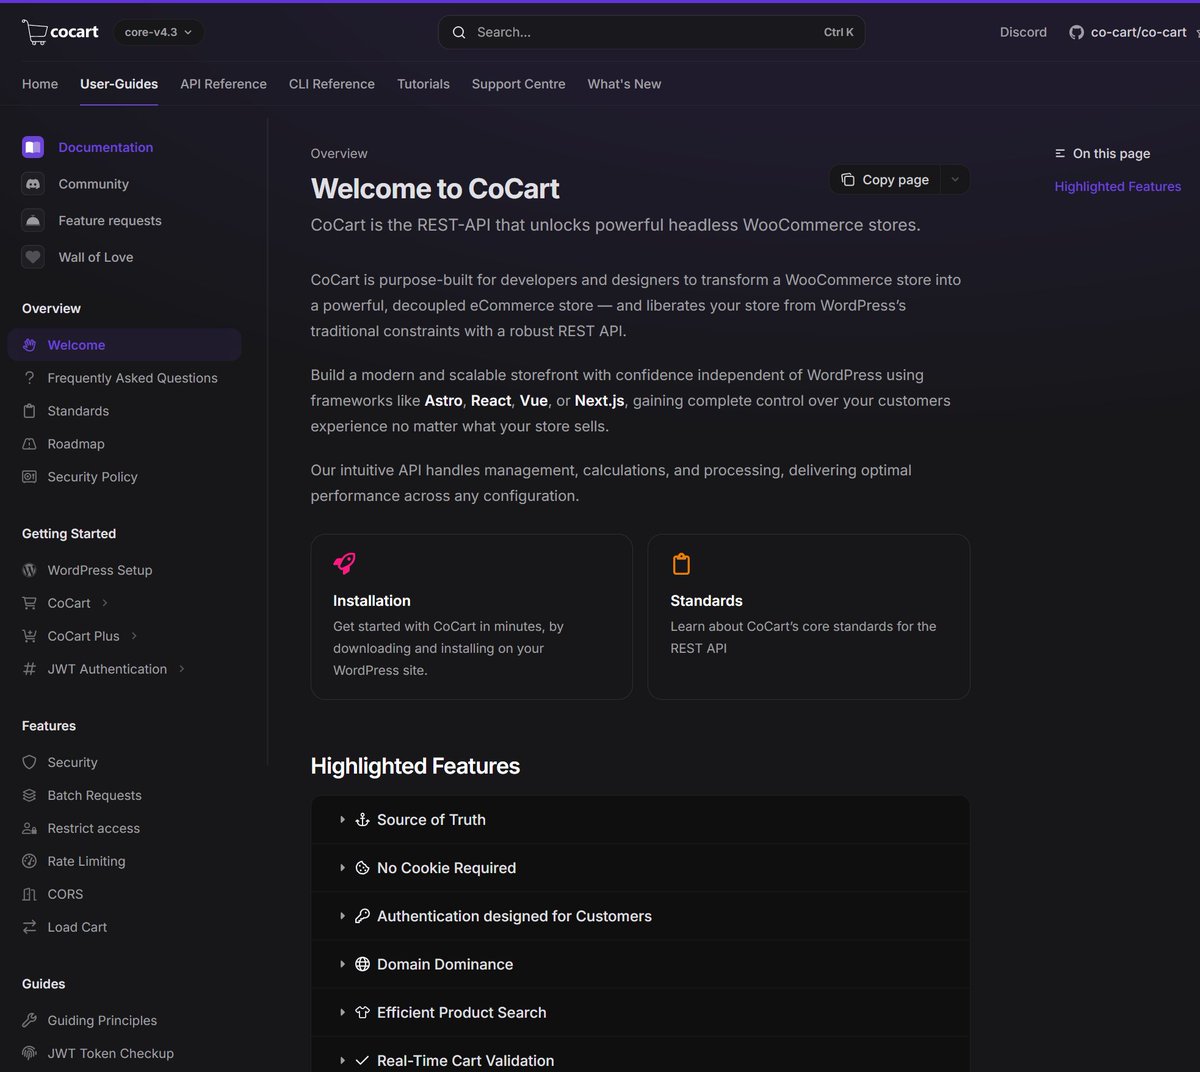The height and width of the screenshot is (1072, 1200).
Task: Open the Copy page options chevron
Action: tap(955, 179)
